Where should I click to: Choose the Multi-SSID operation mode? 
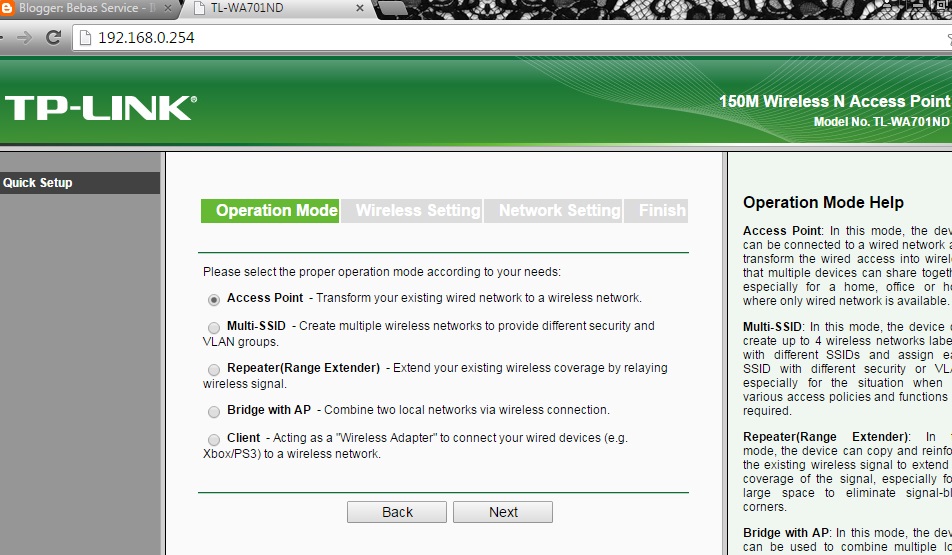[214, 327]
